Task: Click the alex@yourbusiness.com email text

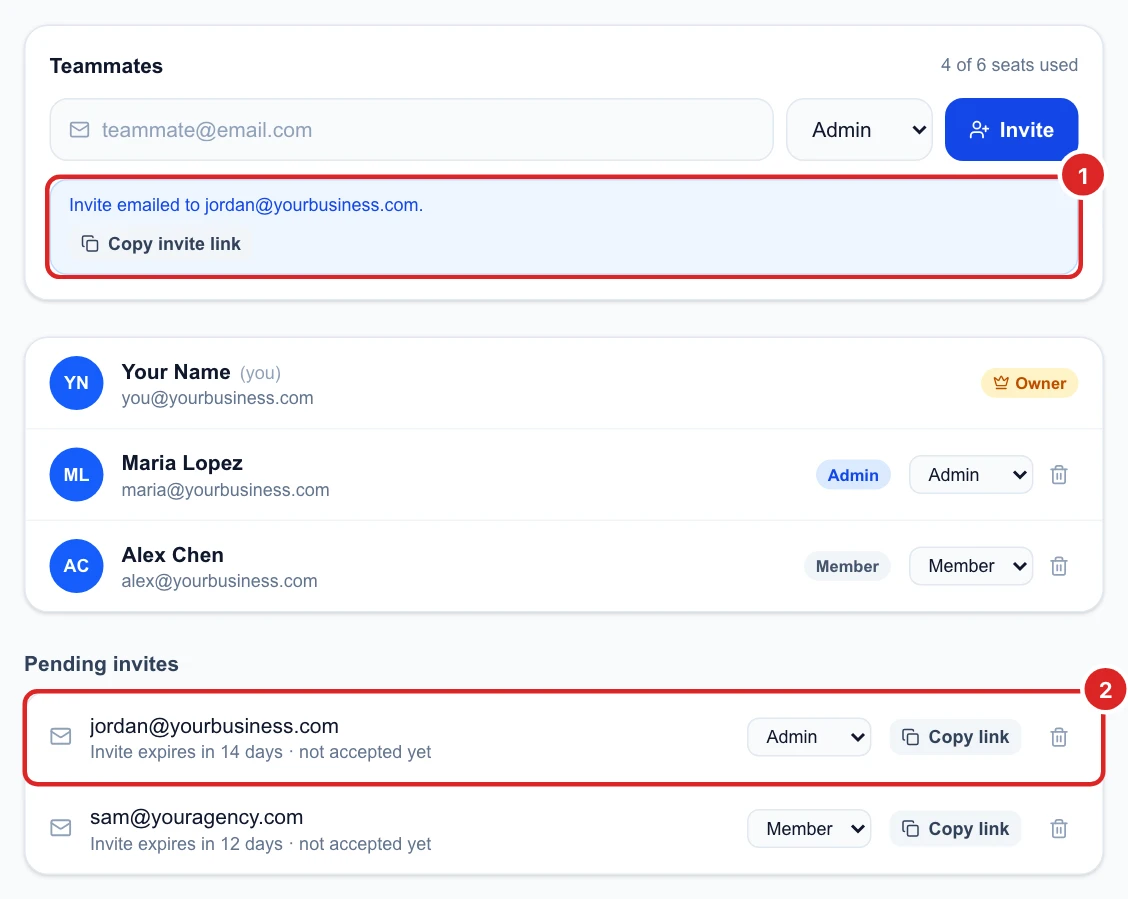Action: tap(219, 581)
